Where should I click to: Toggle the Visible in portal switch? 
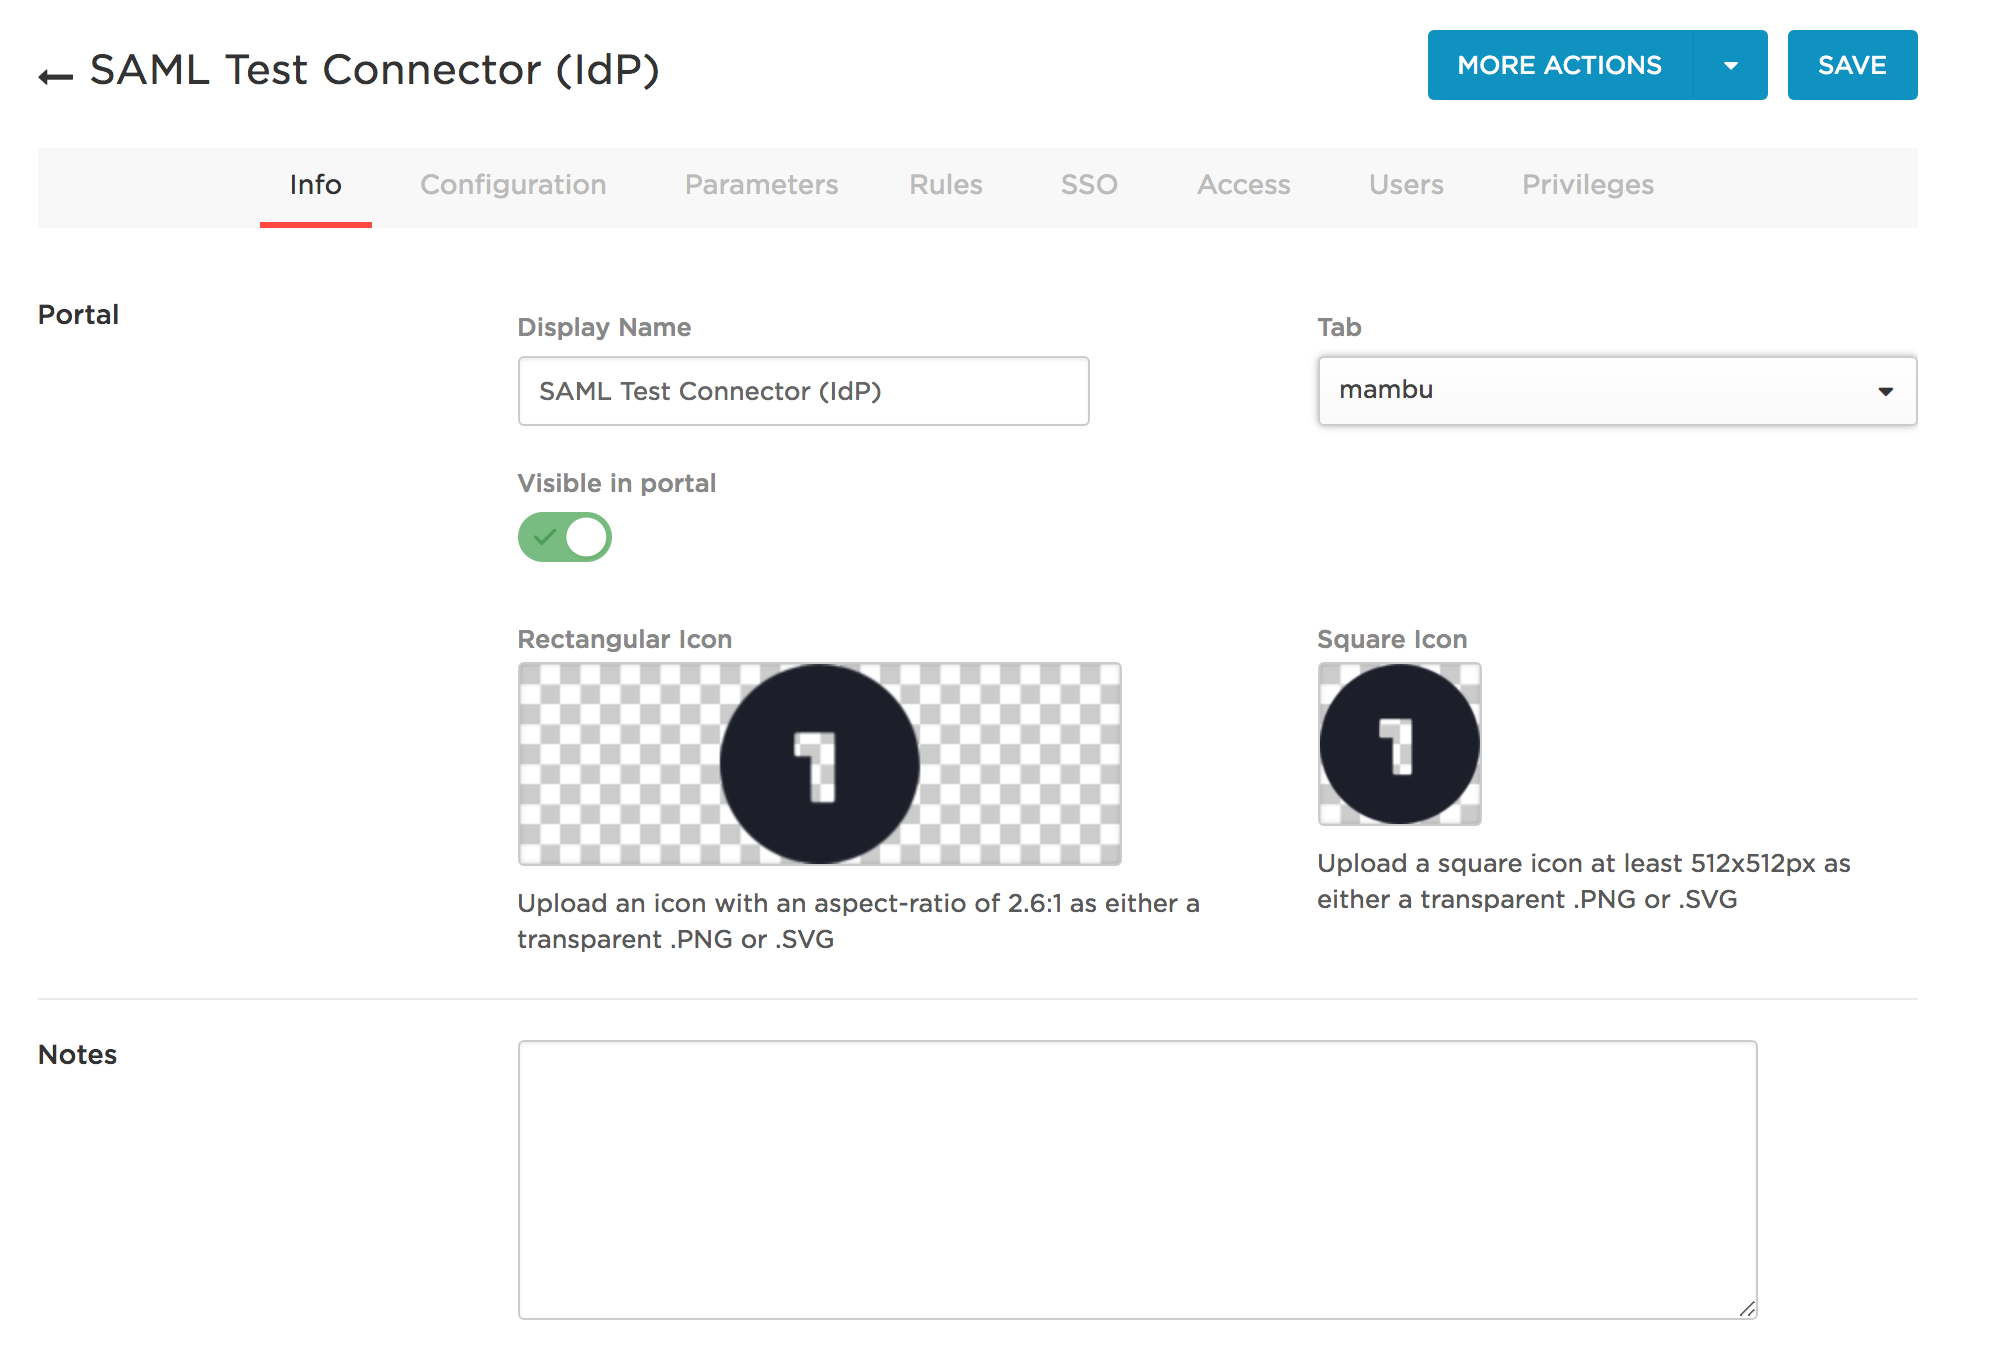click(565, 537)
